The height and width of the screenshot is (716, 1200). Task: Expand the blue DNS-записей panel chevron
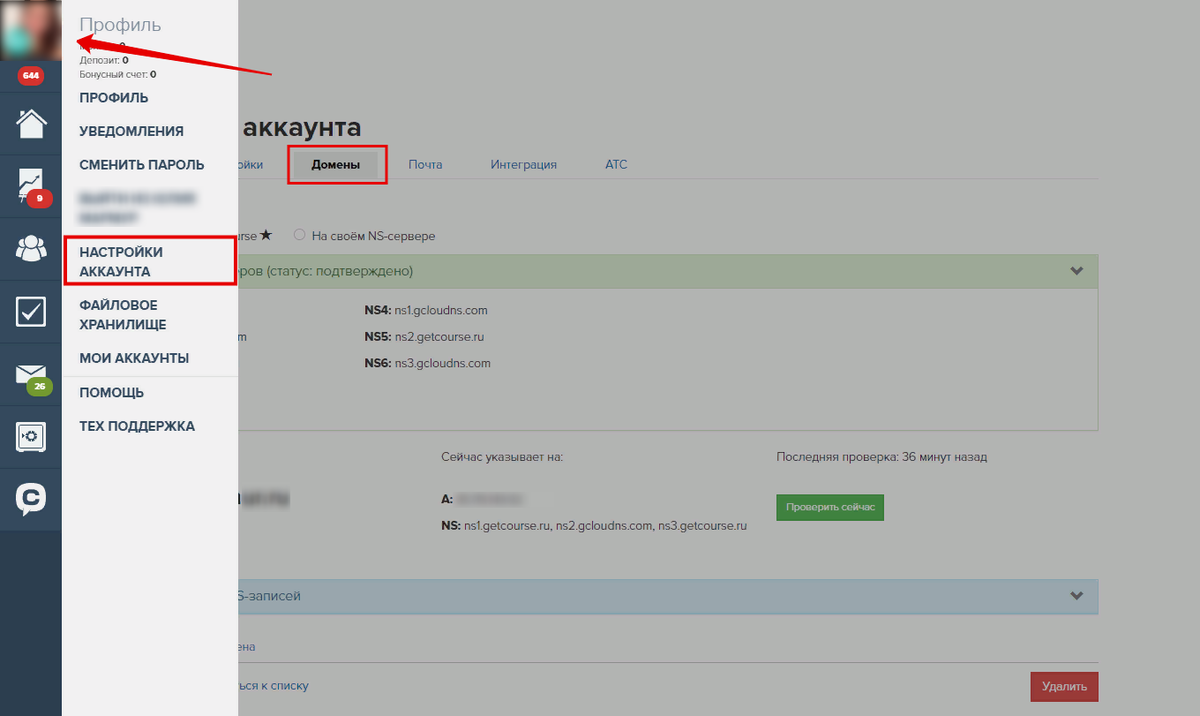coord(1077,596)
